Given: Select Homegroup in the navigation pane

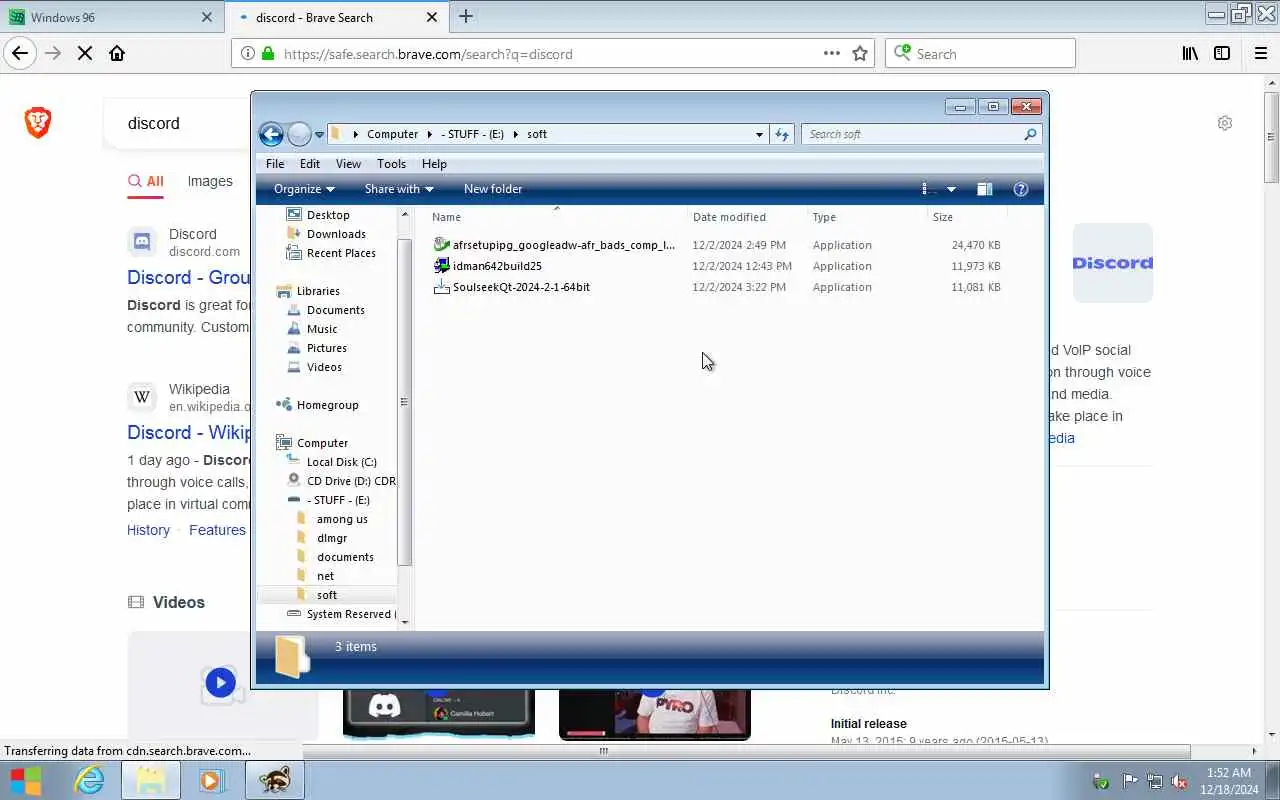Looking at the screenshot, I should [x=327, y=405].
